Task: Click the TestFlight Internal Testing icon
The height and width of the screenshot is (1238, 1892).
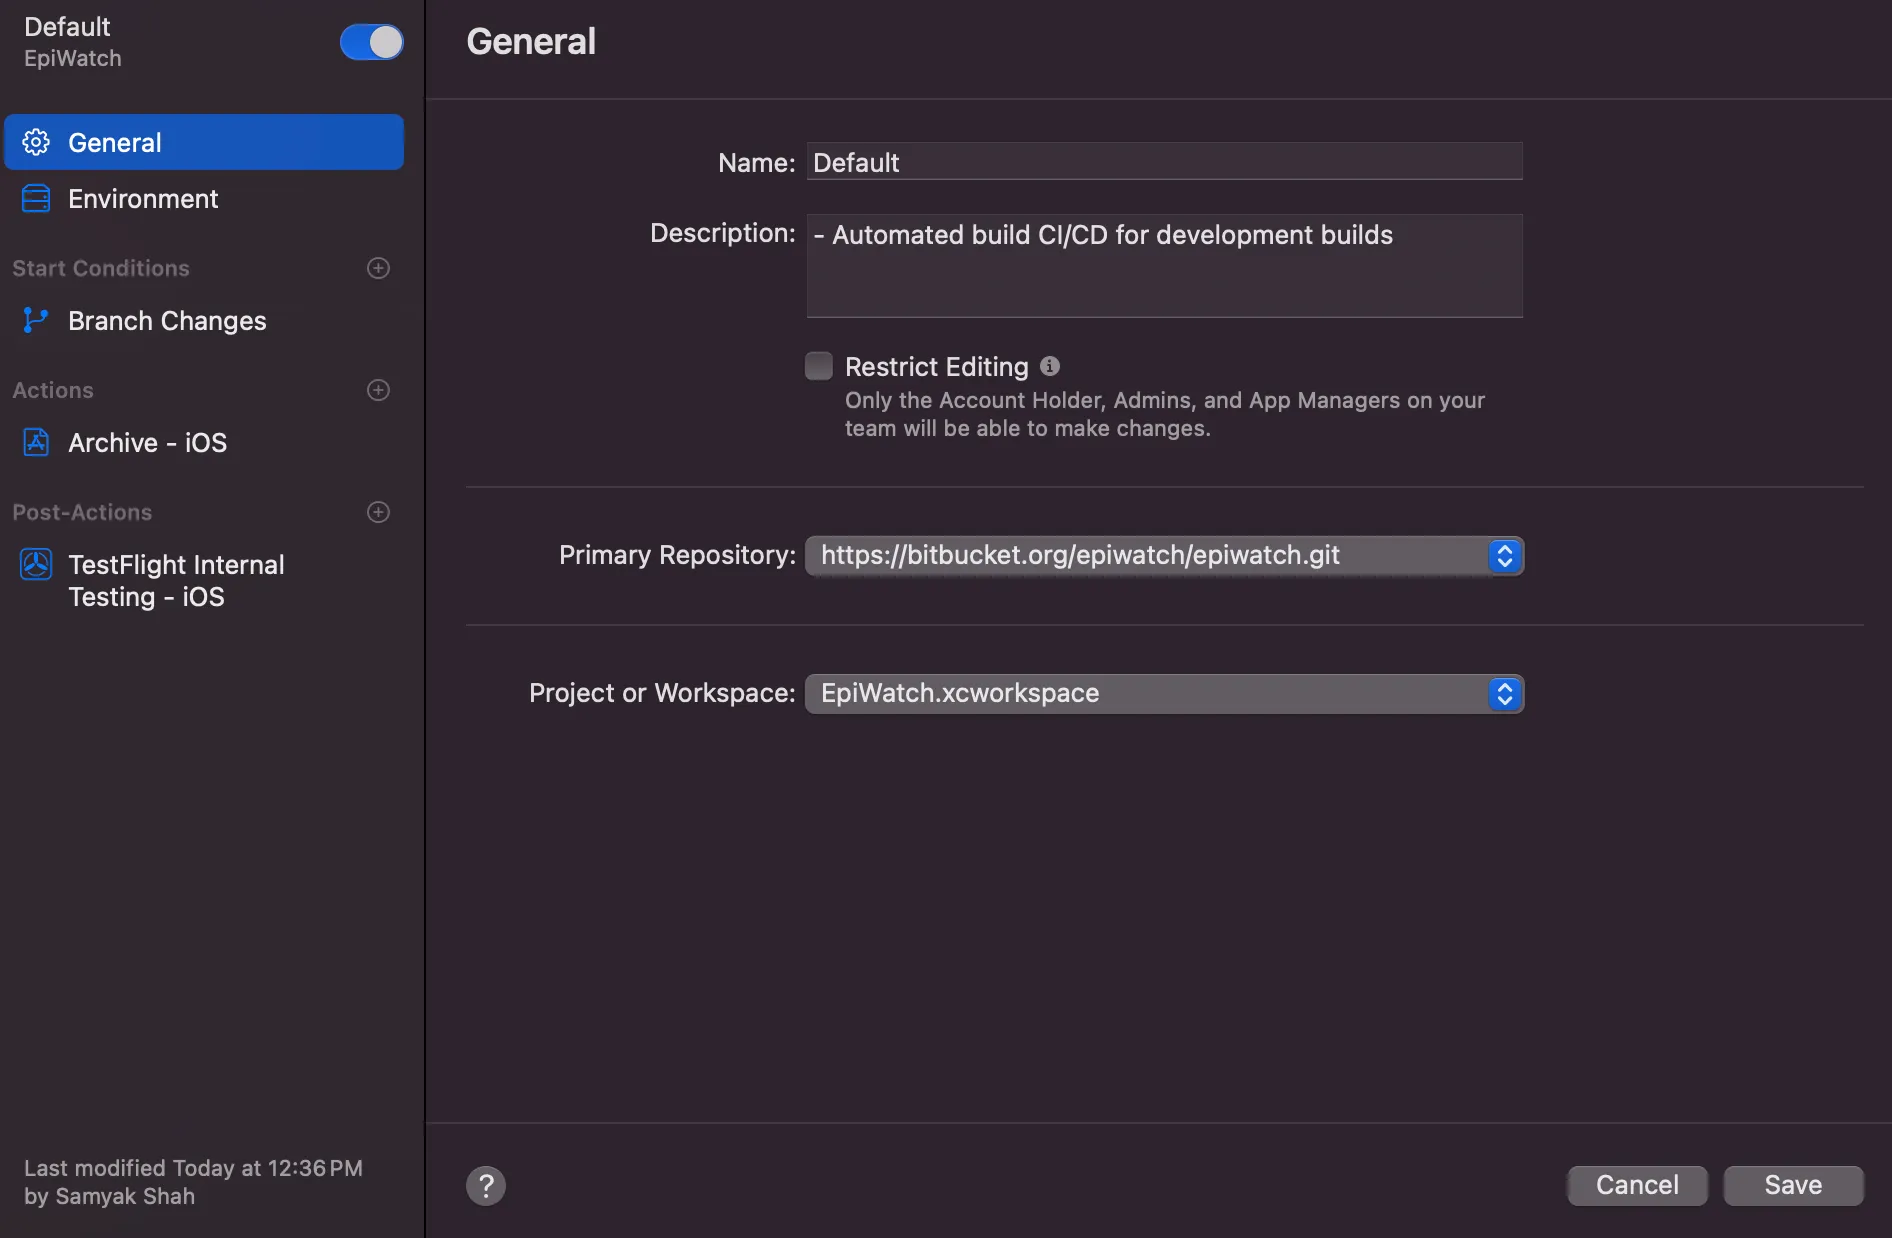Action: [36, 564]
